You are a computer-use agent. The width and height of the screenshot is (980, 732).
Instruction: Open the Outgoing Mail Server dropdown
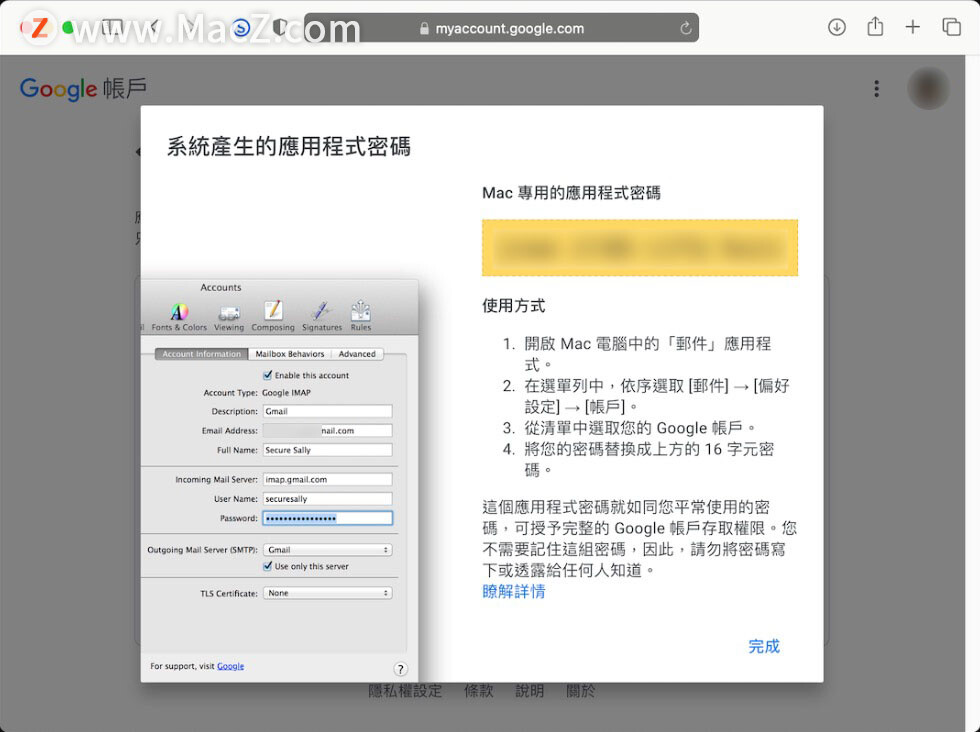328,550
